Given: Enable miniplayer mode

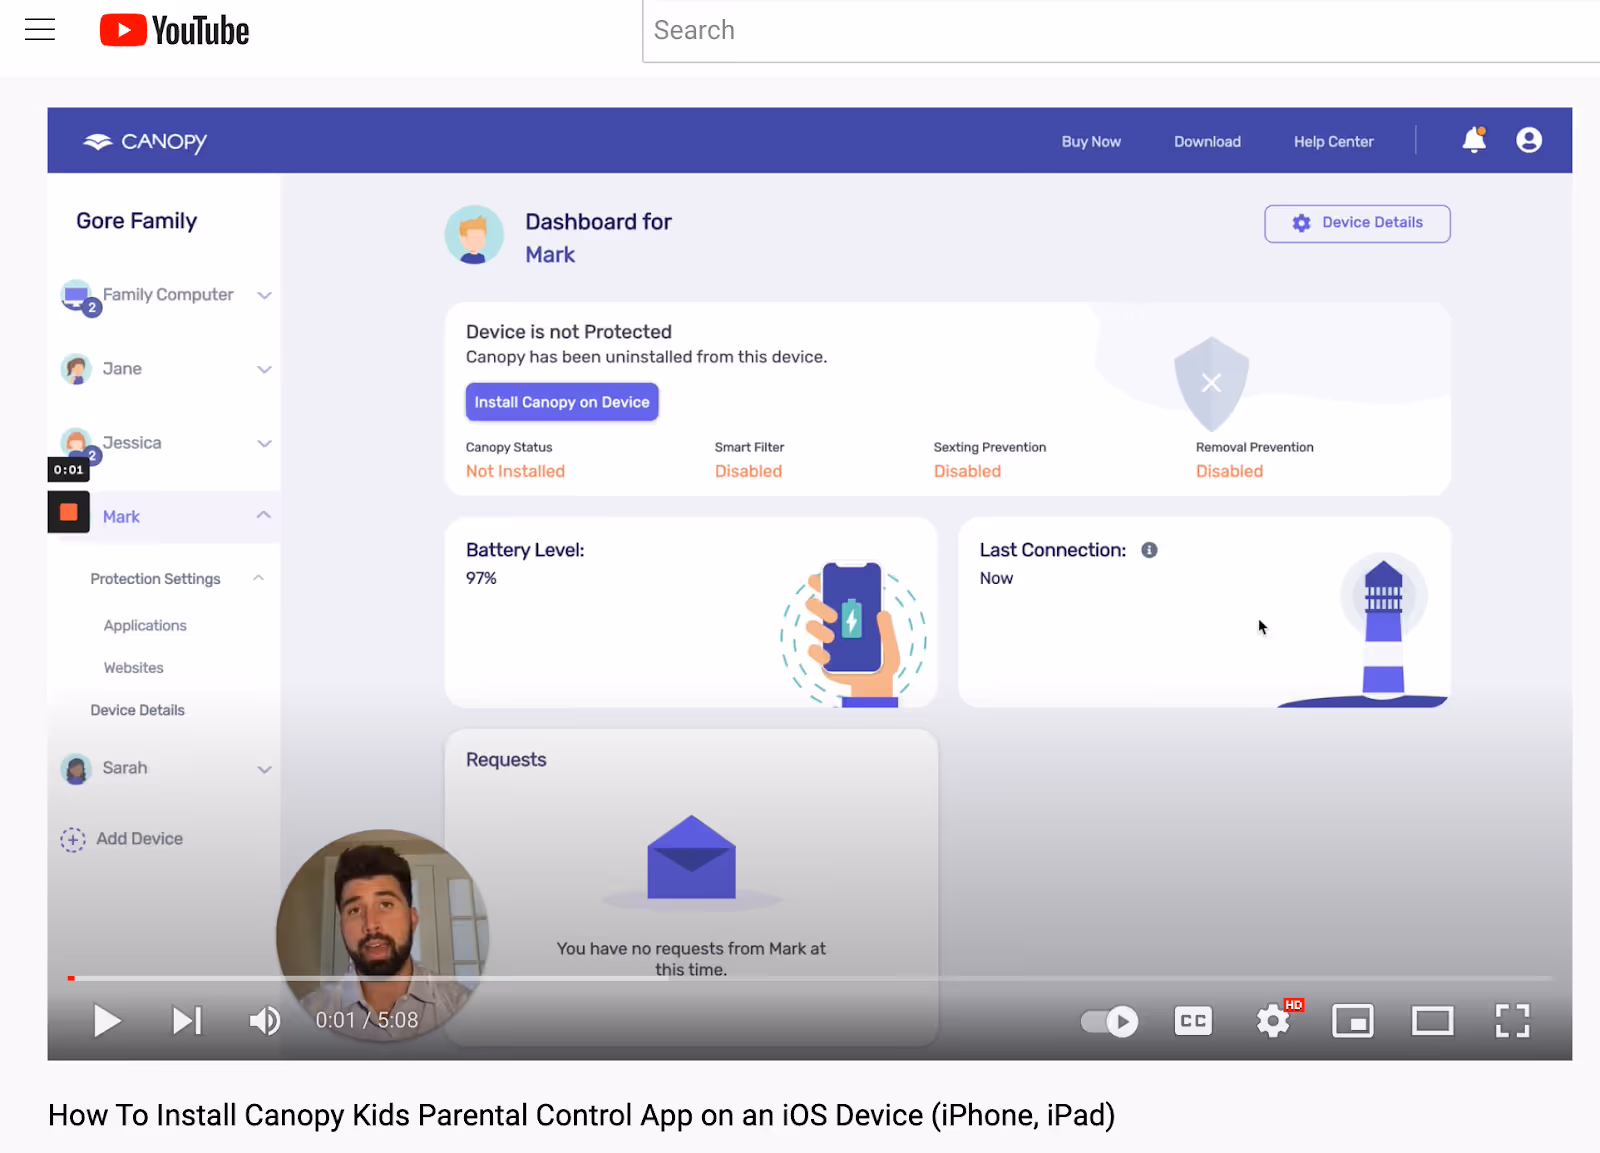Looking at the screenshot, I should [x=1353, y=1021].
